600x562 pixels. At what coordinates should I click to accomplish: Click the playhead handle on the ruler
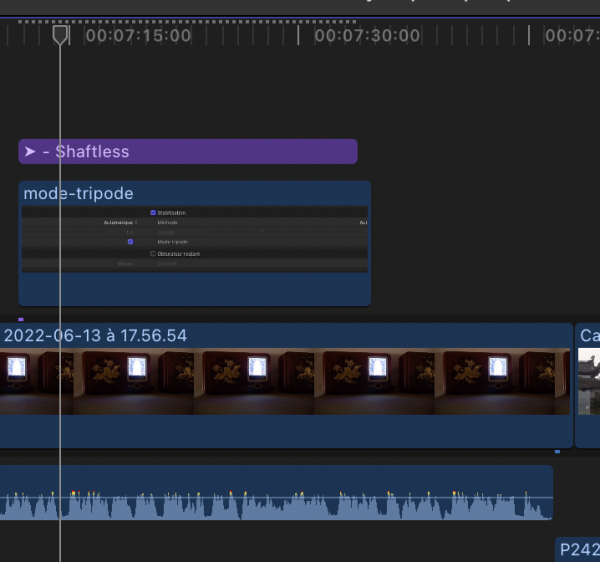[x=61, y=35]
